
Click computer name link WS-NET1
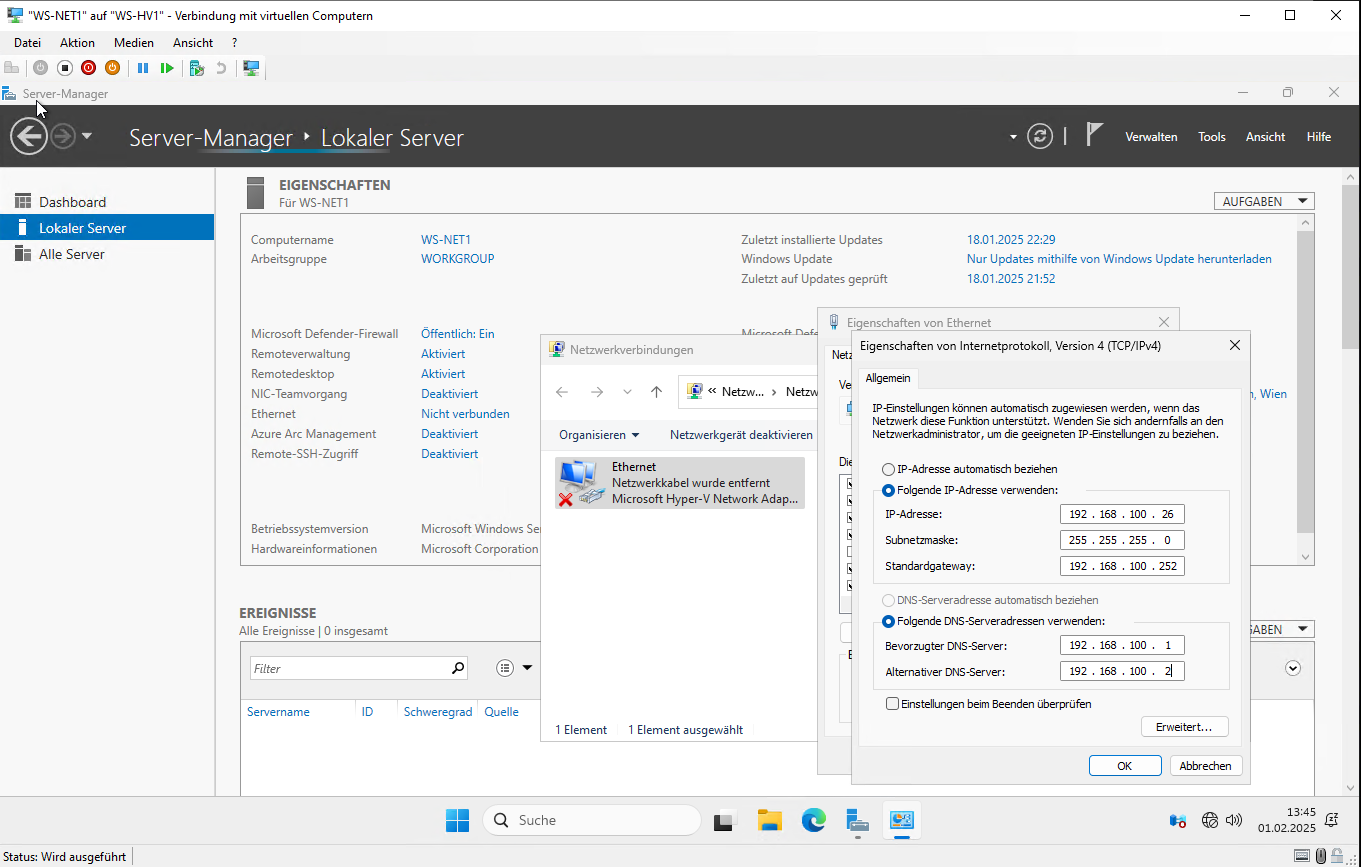click(x=446, y=240)
